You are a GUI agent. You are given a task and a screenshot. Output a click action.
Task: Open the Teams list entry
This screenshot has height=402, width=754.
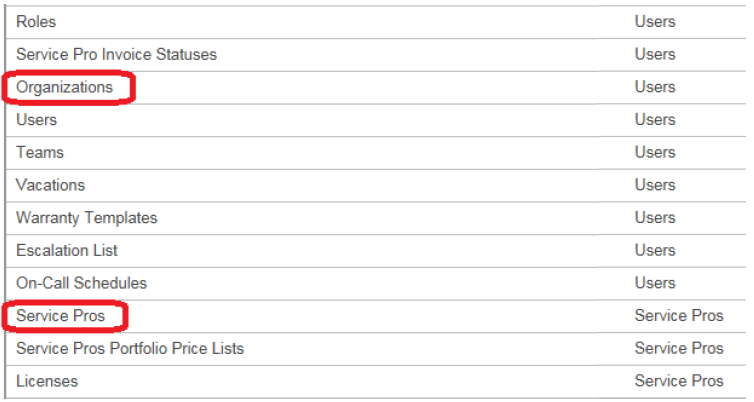coord(39,152)
